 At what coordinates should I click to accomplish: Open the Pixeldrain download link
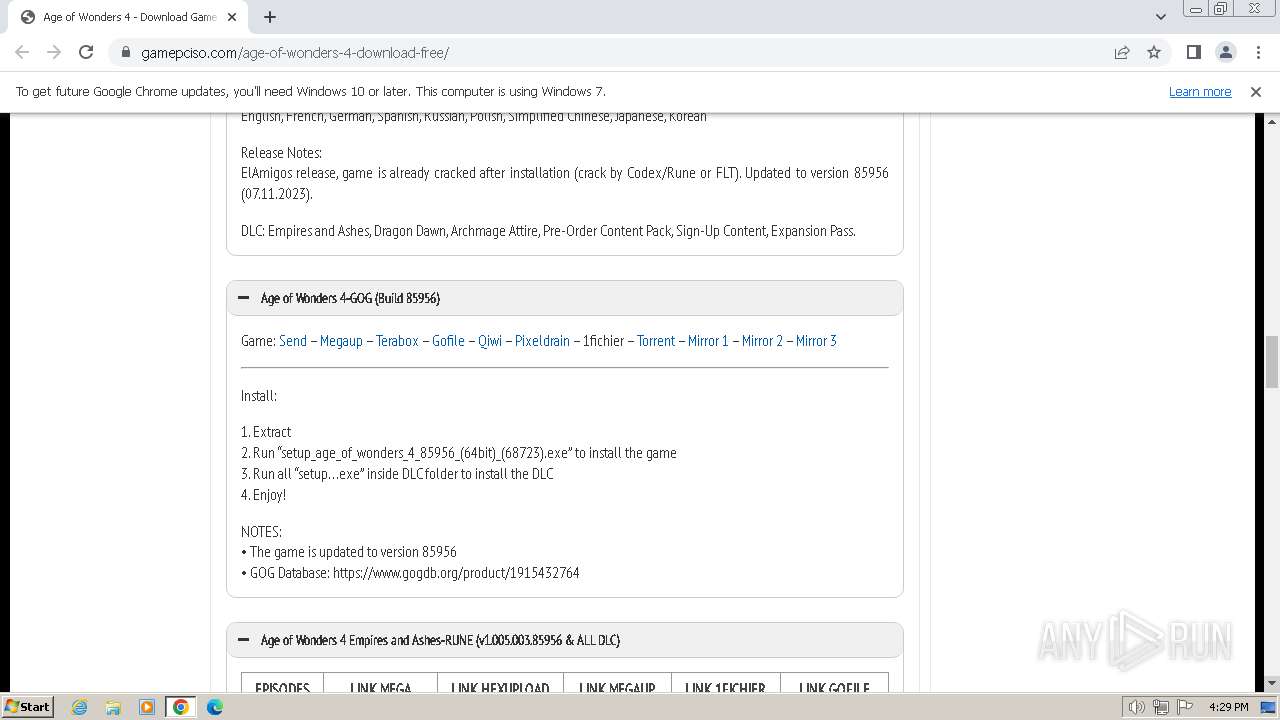[542, 341]
